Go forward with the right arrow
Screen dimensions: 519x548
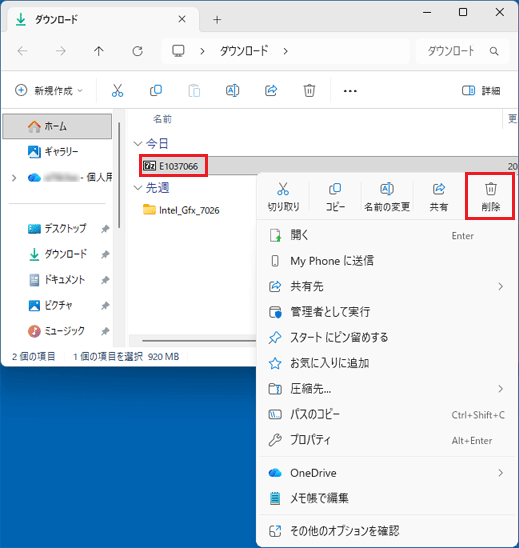(60, 51)
